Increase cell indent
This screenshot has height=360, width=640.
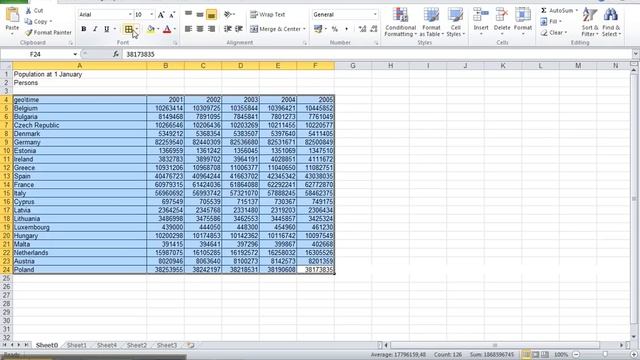pyautogui.click(x=239, y=29)
